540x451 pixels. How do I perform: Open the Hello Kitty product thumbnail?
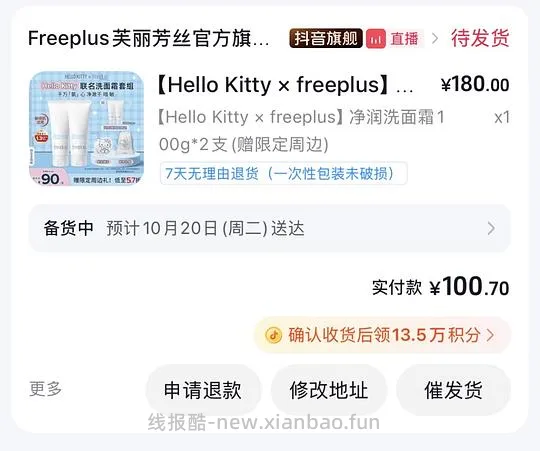(86, 128)
